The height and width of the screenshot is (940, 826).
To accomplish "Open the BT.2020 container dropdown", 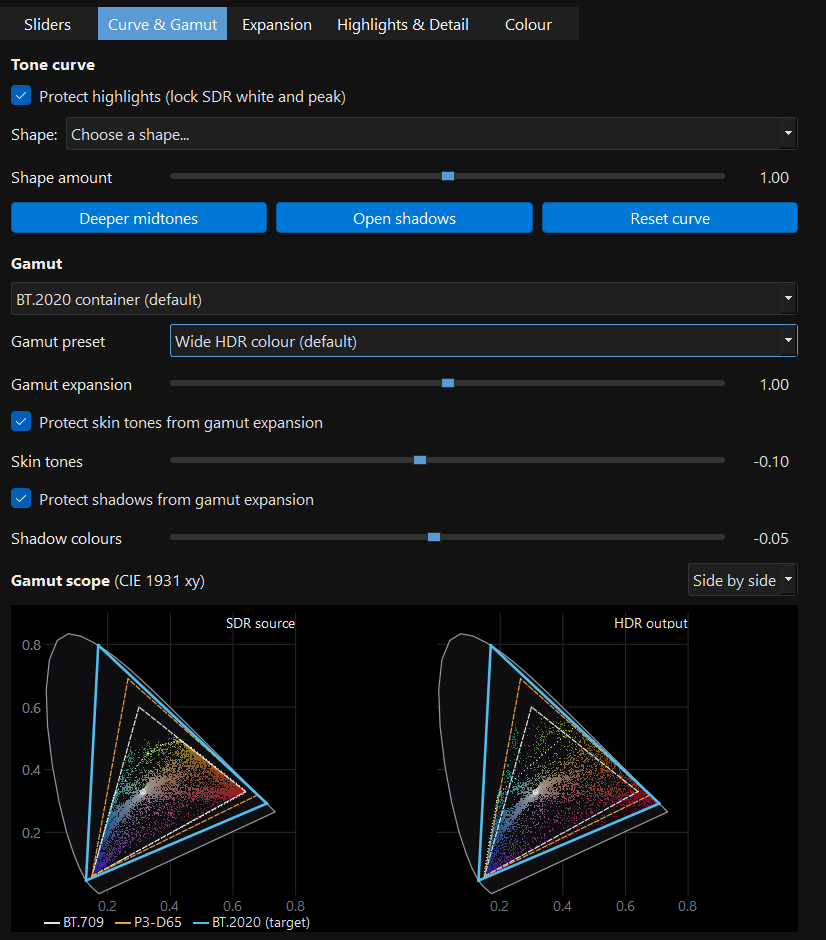I will click(x=404, y=299).
